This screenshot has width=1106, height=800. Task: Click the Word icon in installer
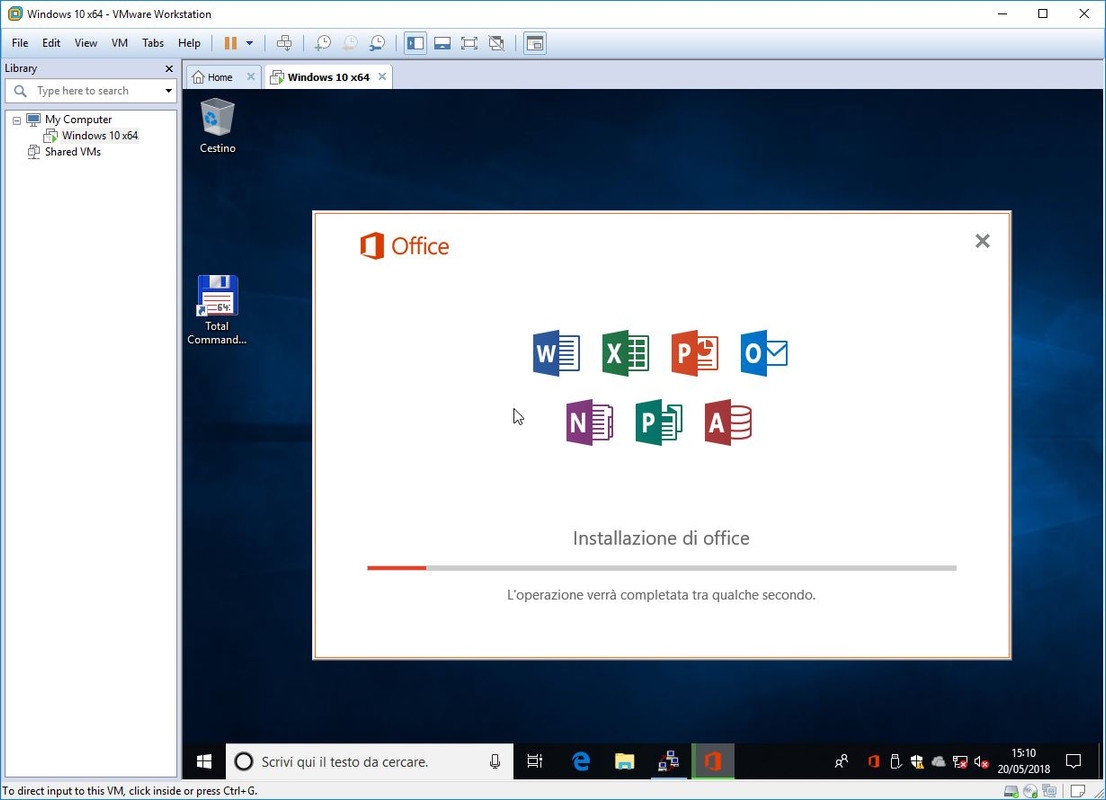click(x=557, y=353)
